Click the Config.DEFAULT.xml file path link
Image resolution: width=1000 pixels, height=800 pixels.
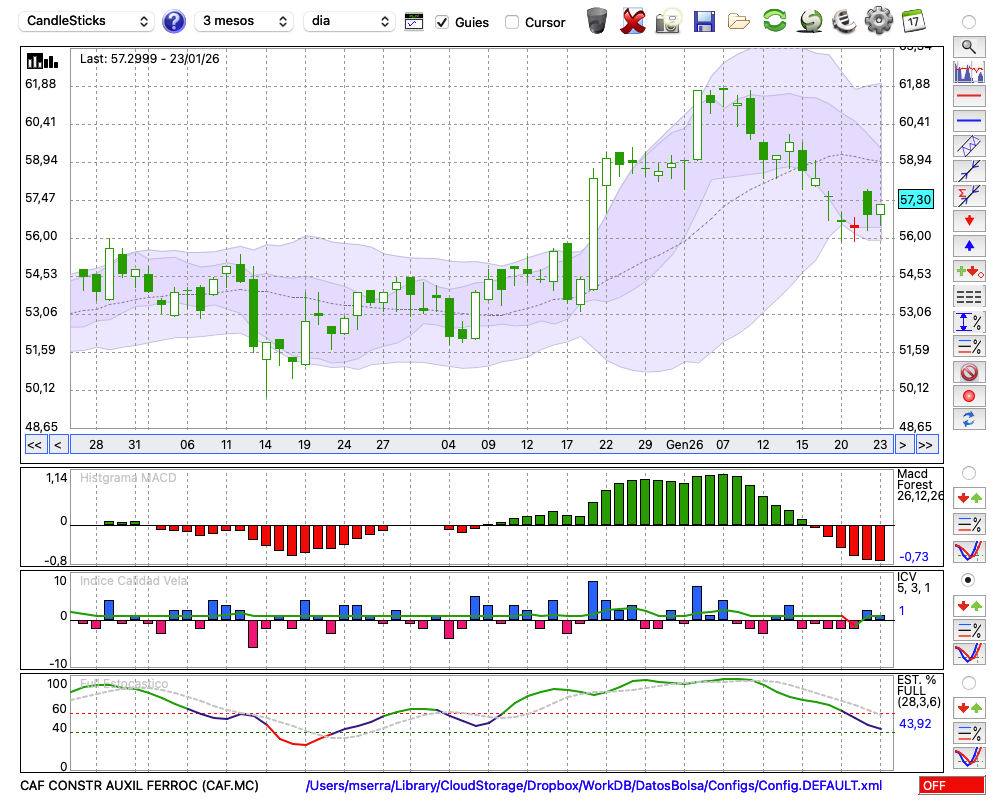(x=594, y=786)
